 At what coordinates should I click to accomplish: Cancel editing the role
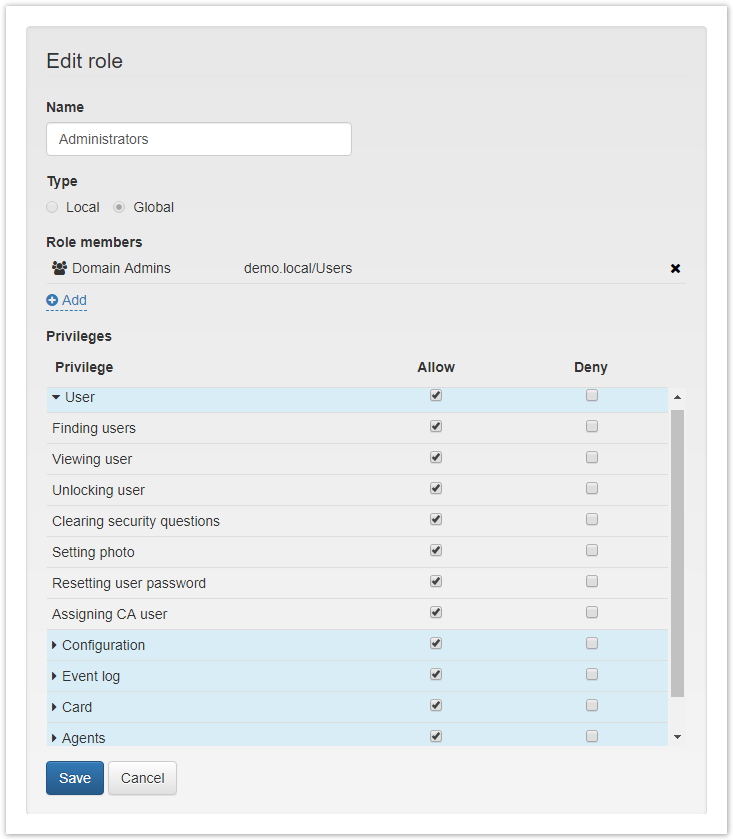coord(142,778)
